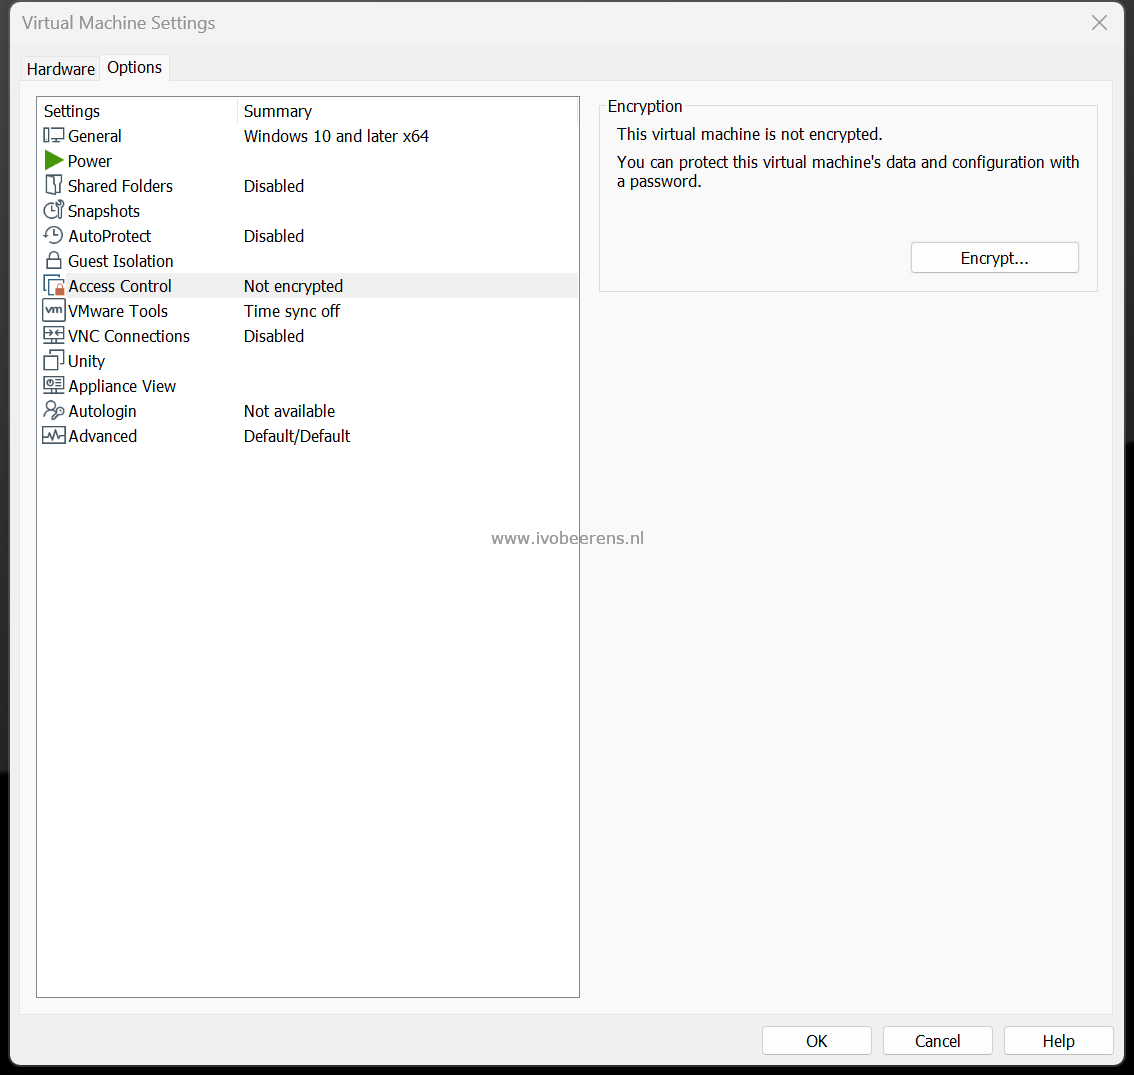
Task: Click the VNC Connections icon
Action: coord(54,335)
